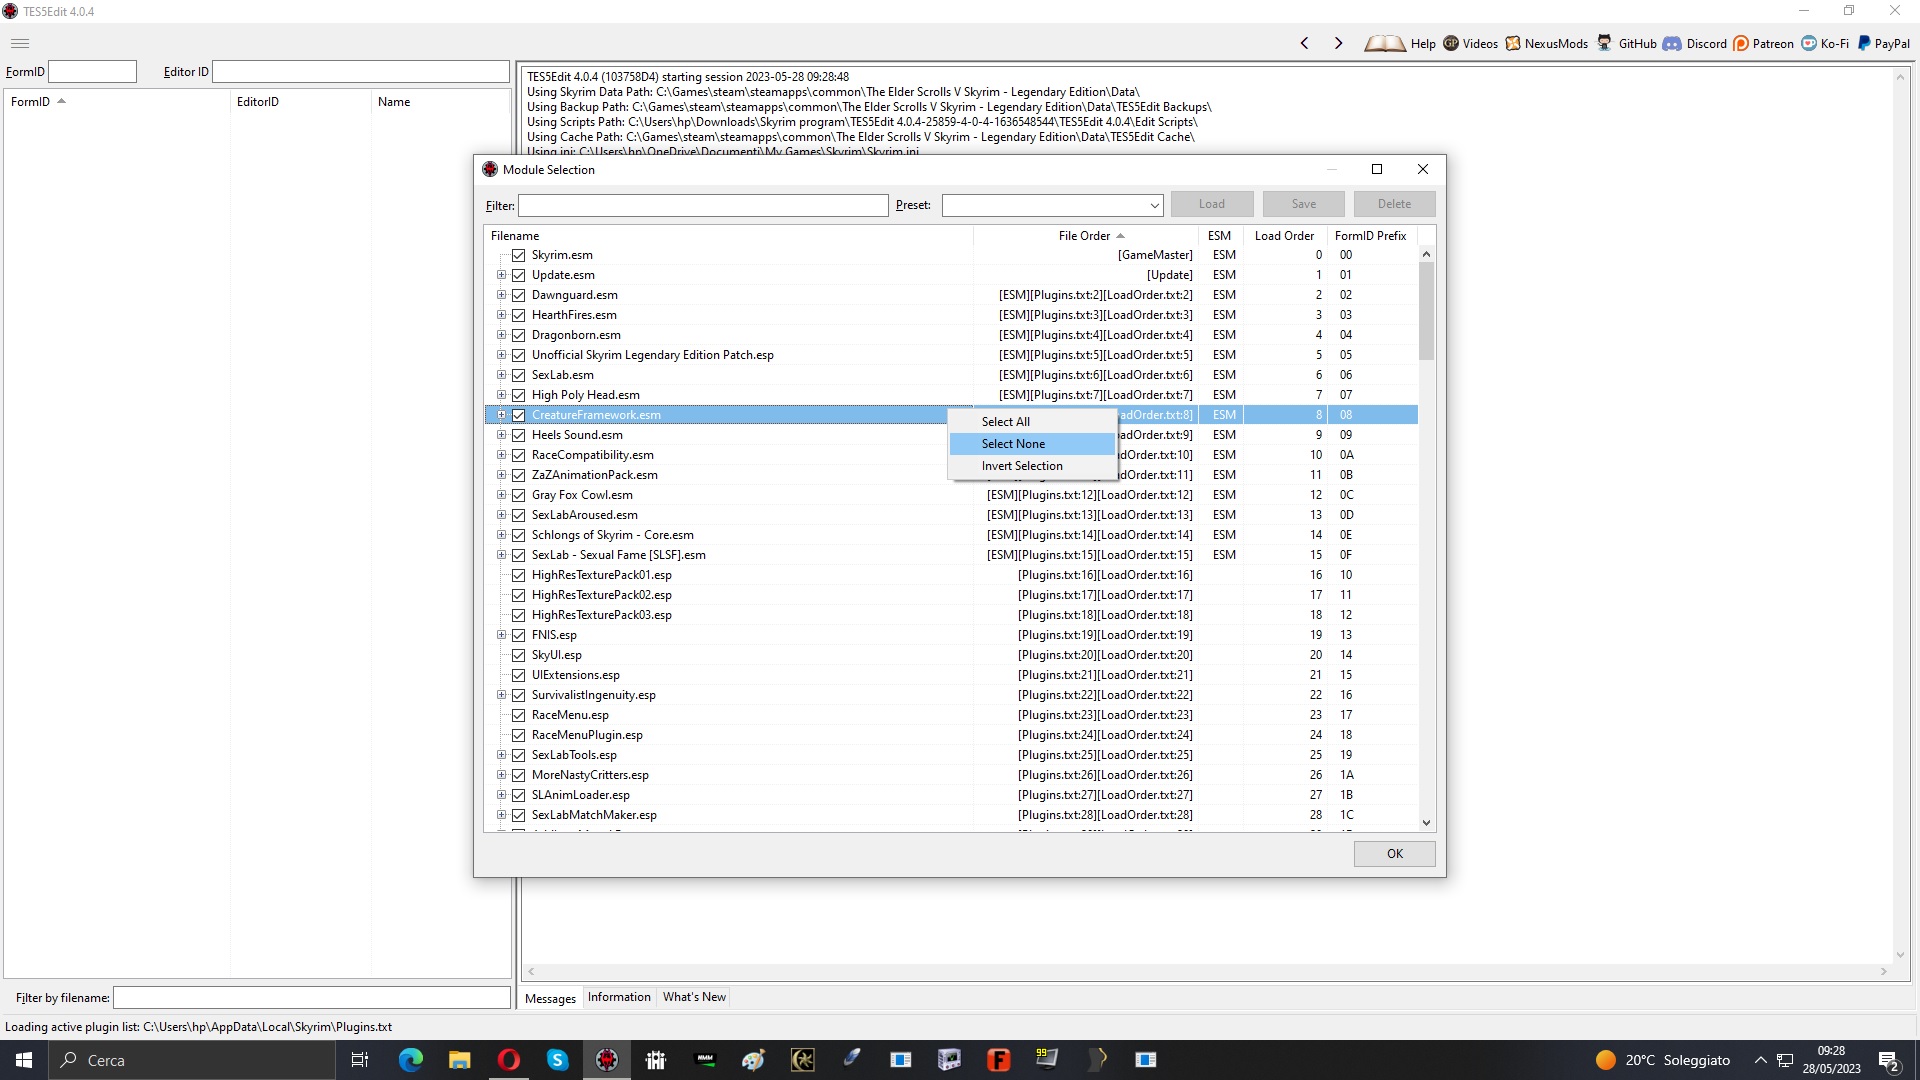Click the Delete preset button

[1394, 204]
